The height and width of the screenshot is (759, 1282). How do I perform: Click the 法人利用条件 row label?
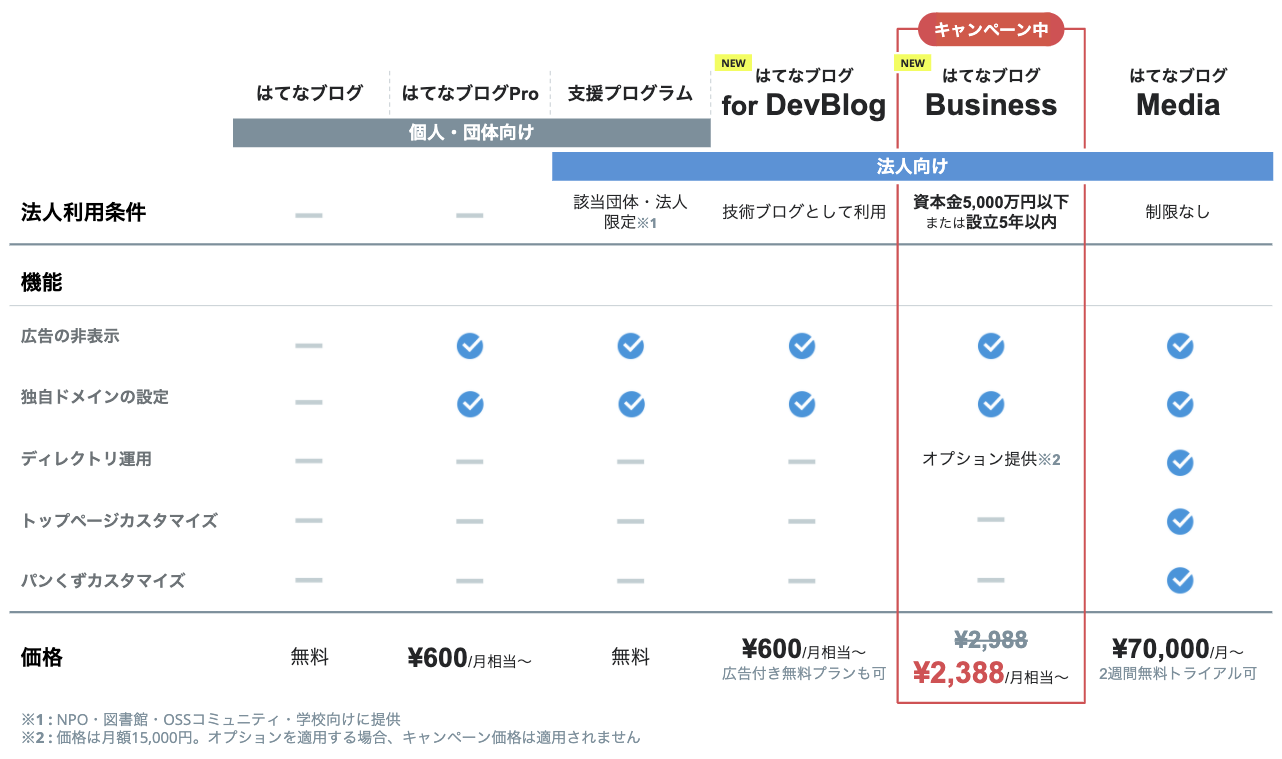(x=83, y=212)
